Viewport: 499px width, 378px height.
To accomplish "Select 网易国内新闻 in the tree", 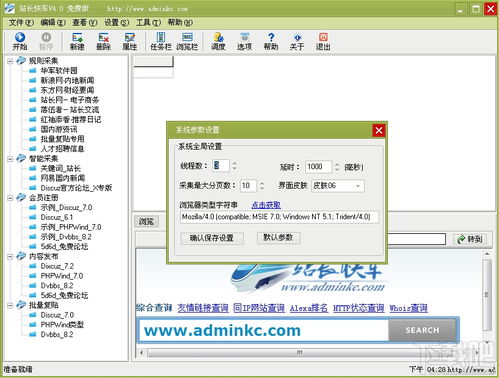I will [63, 178].
